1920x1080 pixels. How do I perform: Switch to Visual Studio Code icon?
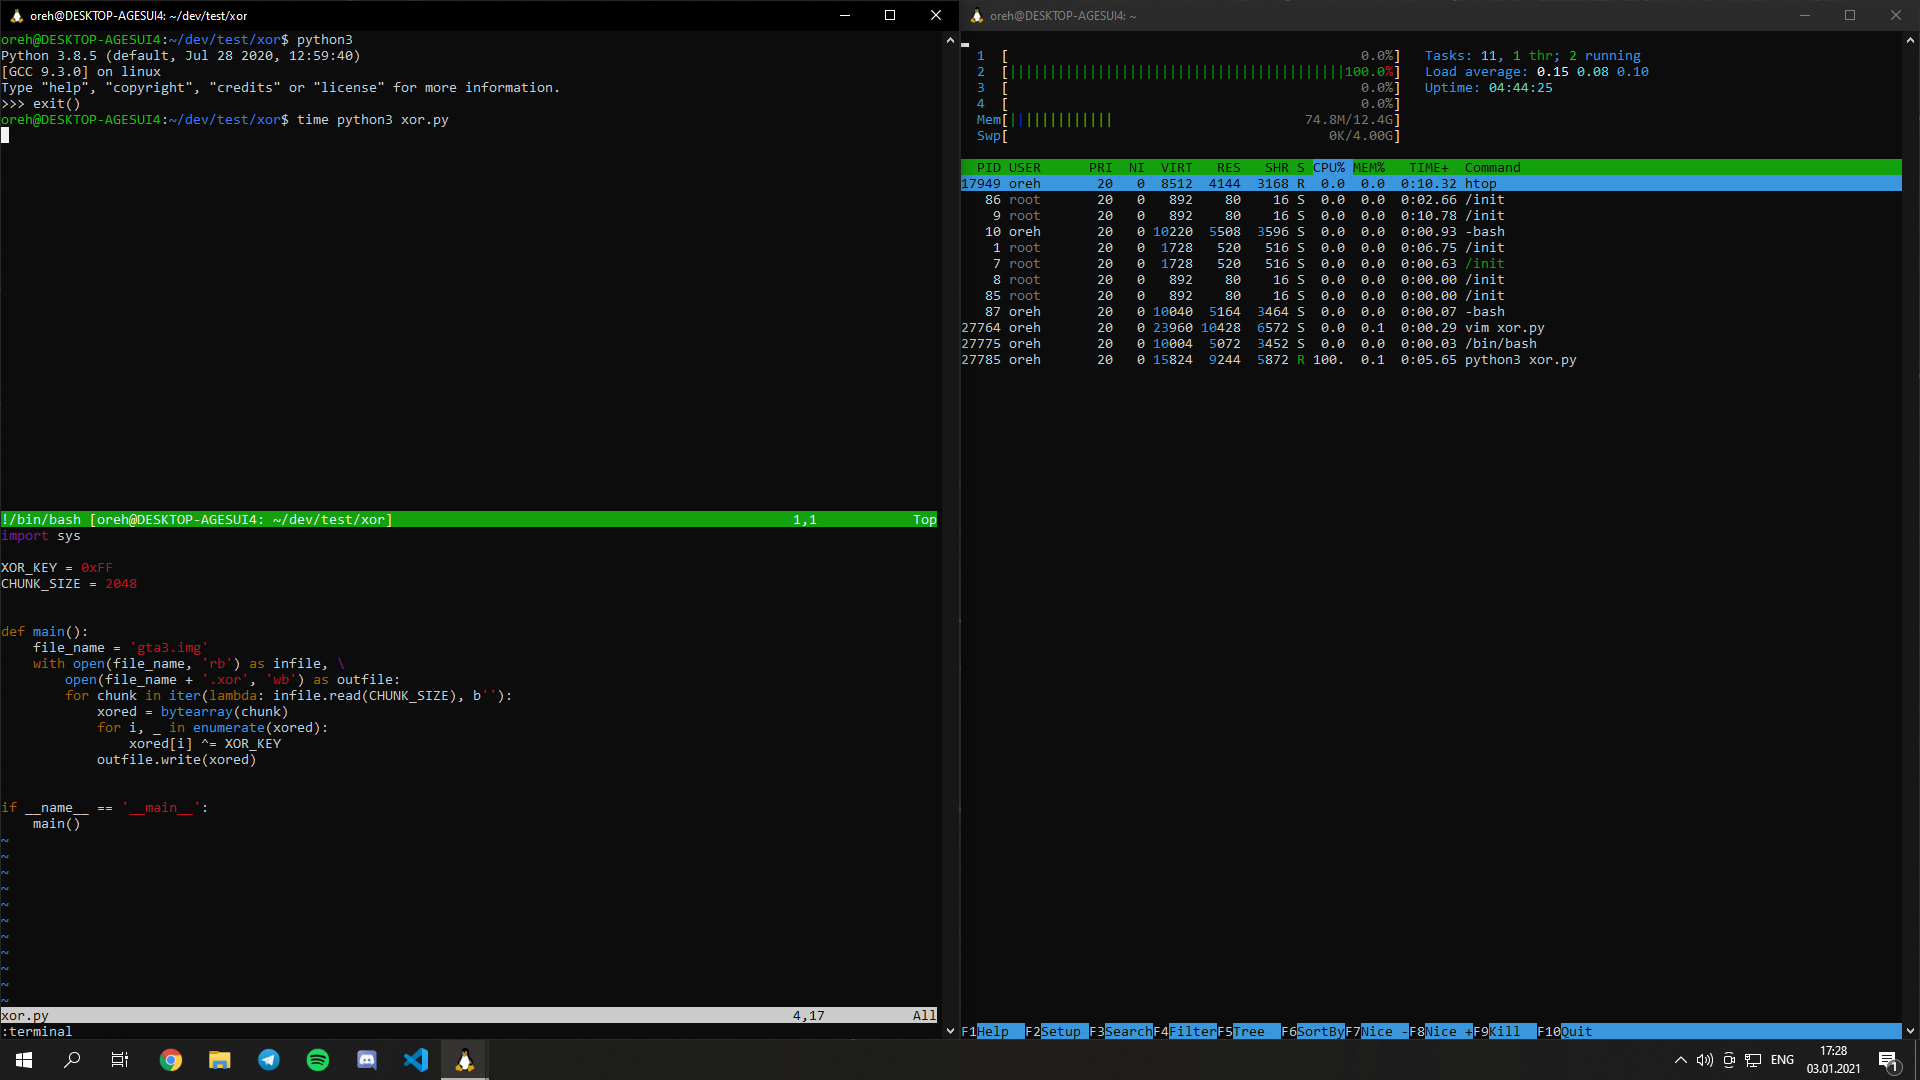pos(416,1060)
